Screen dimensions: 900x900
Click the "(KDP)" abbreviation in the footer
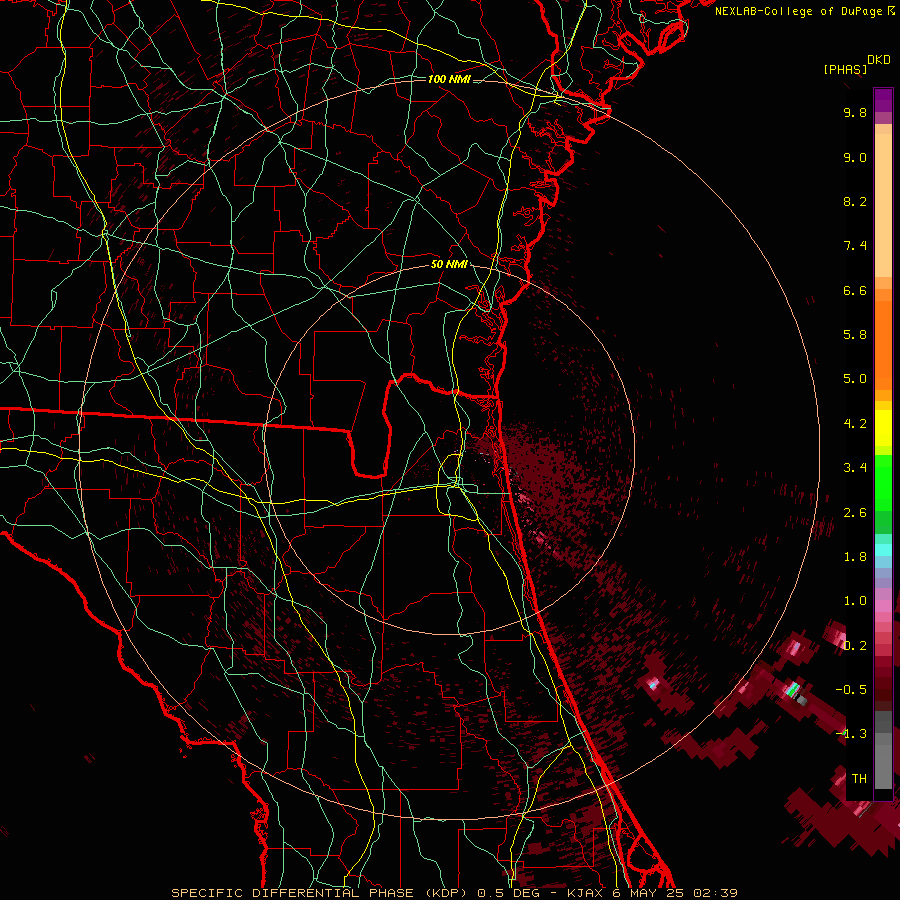click(x=445, y=893)
